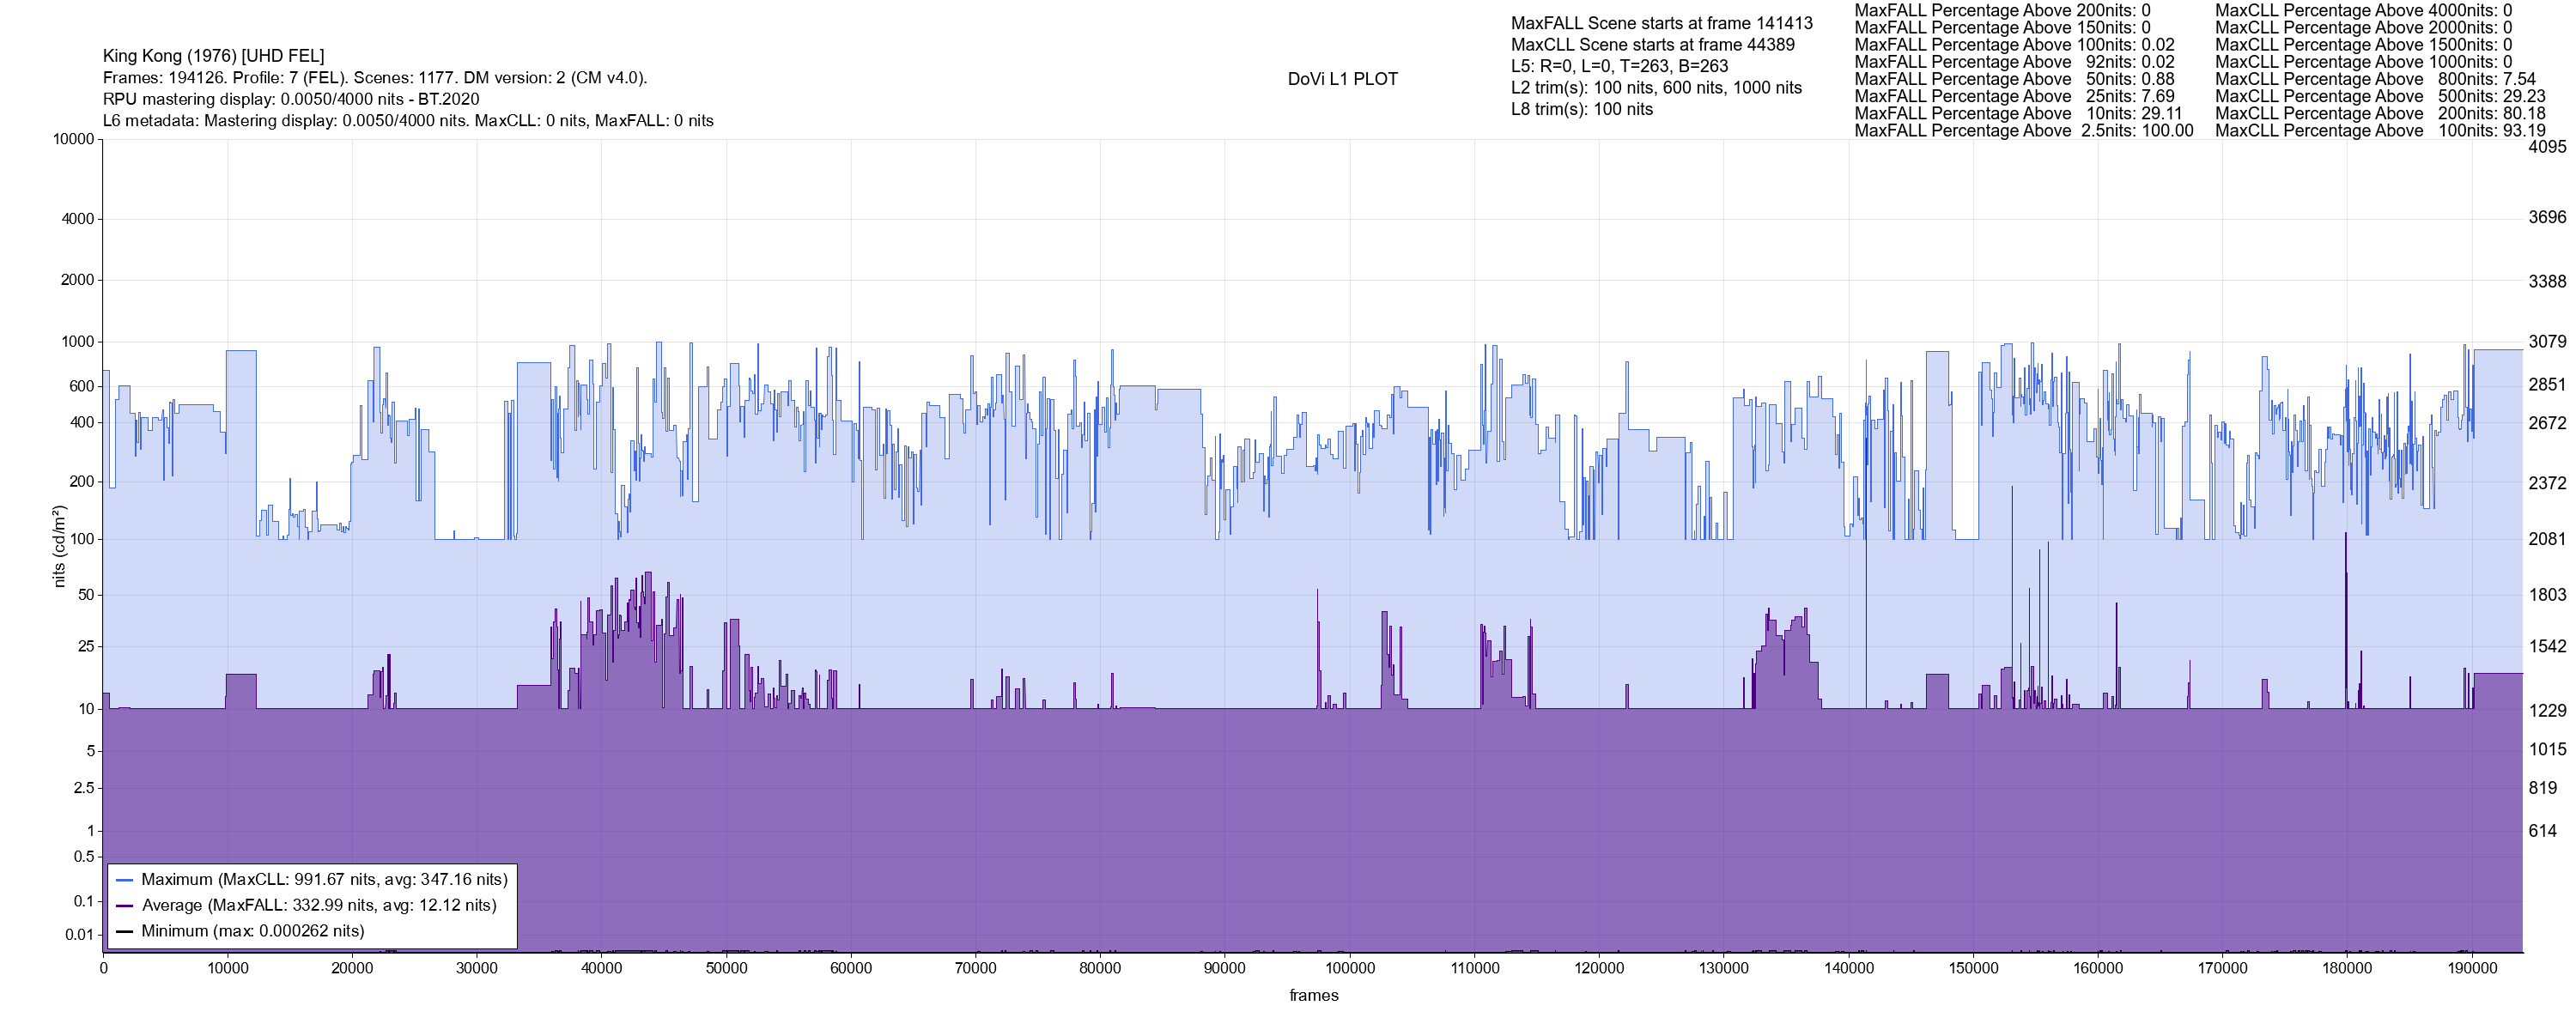Click the 10000 nits label on the left axis
The image size is (2576, 1030).
tap(73, 139)
